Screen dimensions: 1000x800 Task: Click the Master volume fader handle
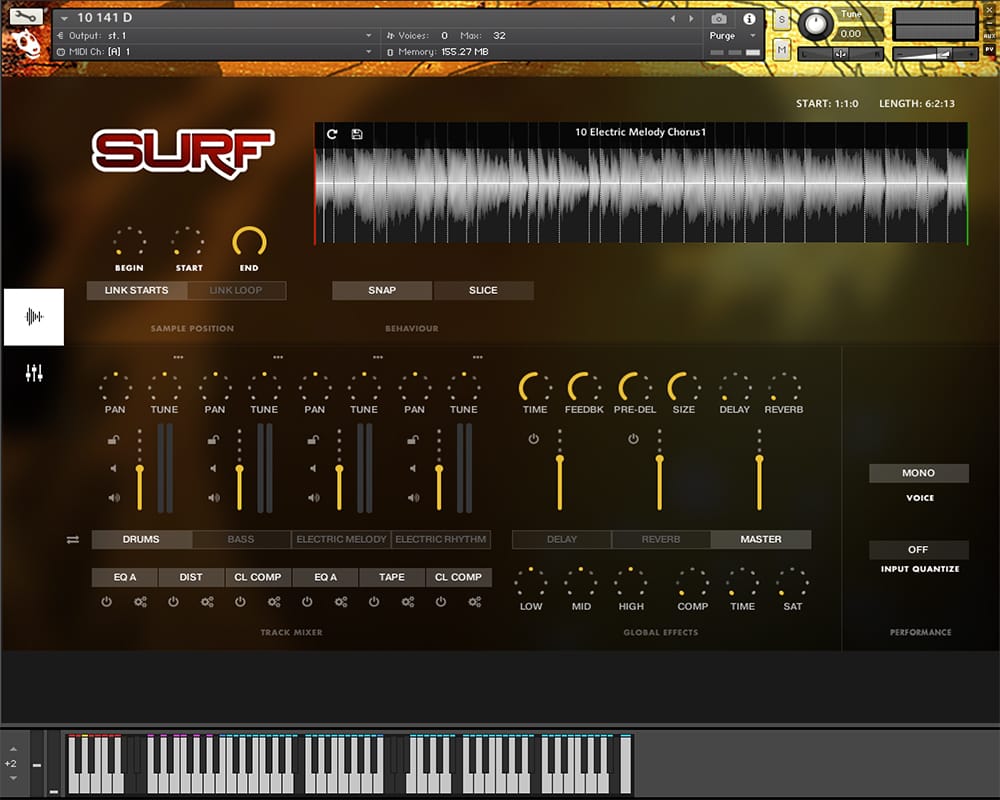tap(759, 461)
